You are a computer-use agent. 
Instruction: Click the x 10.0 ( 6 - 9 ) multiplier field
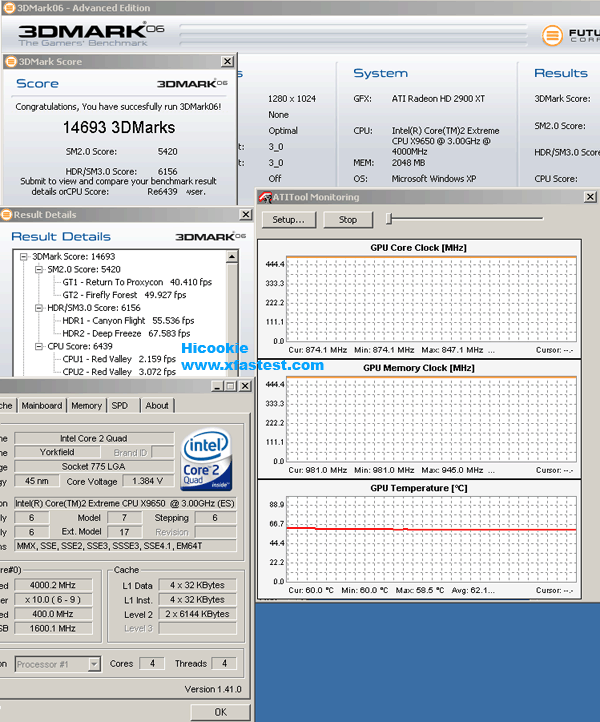[53, 600]
